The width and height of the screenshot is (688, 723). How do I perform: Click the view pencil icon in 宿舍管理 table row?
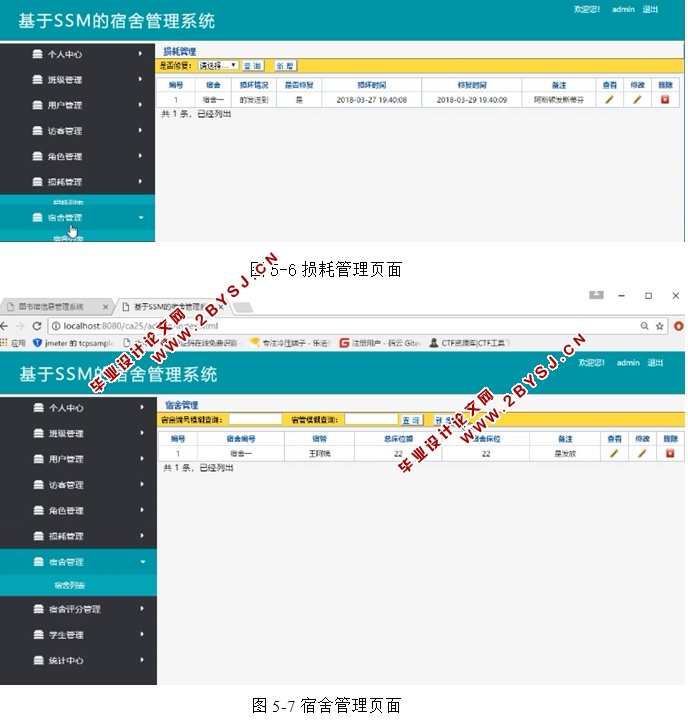(x=614, y=454)
